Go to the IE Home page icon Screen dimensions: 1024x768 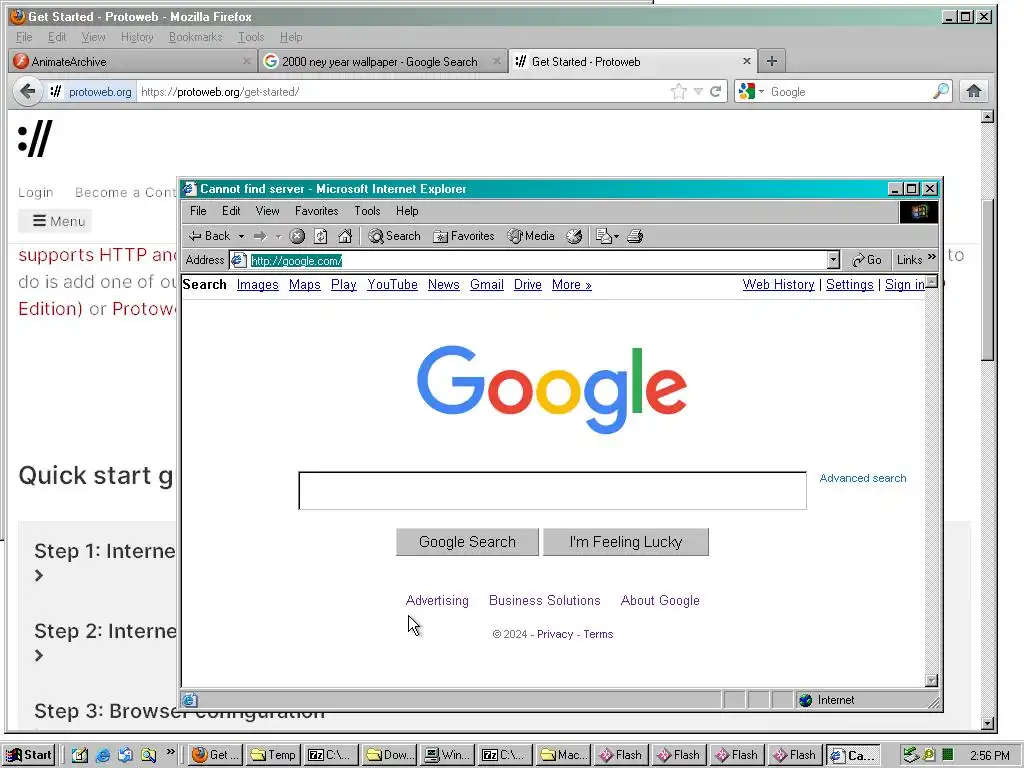point(345,236)
